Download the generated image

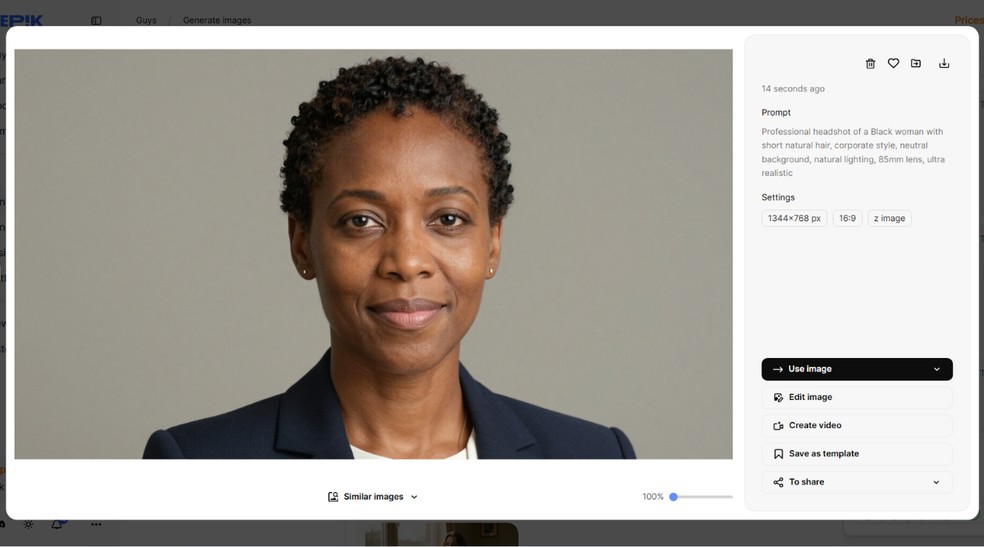[x=944, y=63]
